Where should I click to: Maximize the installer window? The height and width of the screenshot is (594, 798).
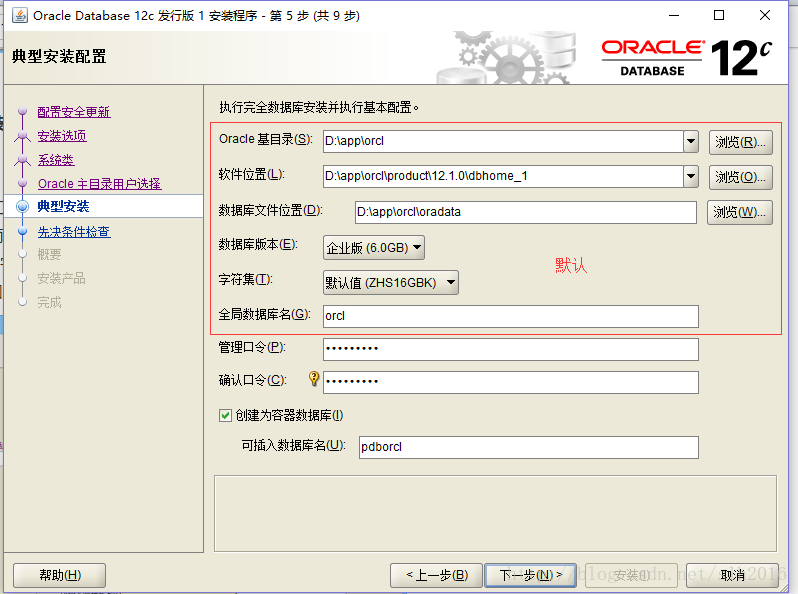719,15
